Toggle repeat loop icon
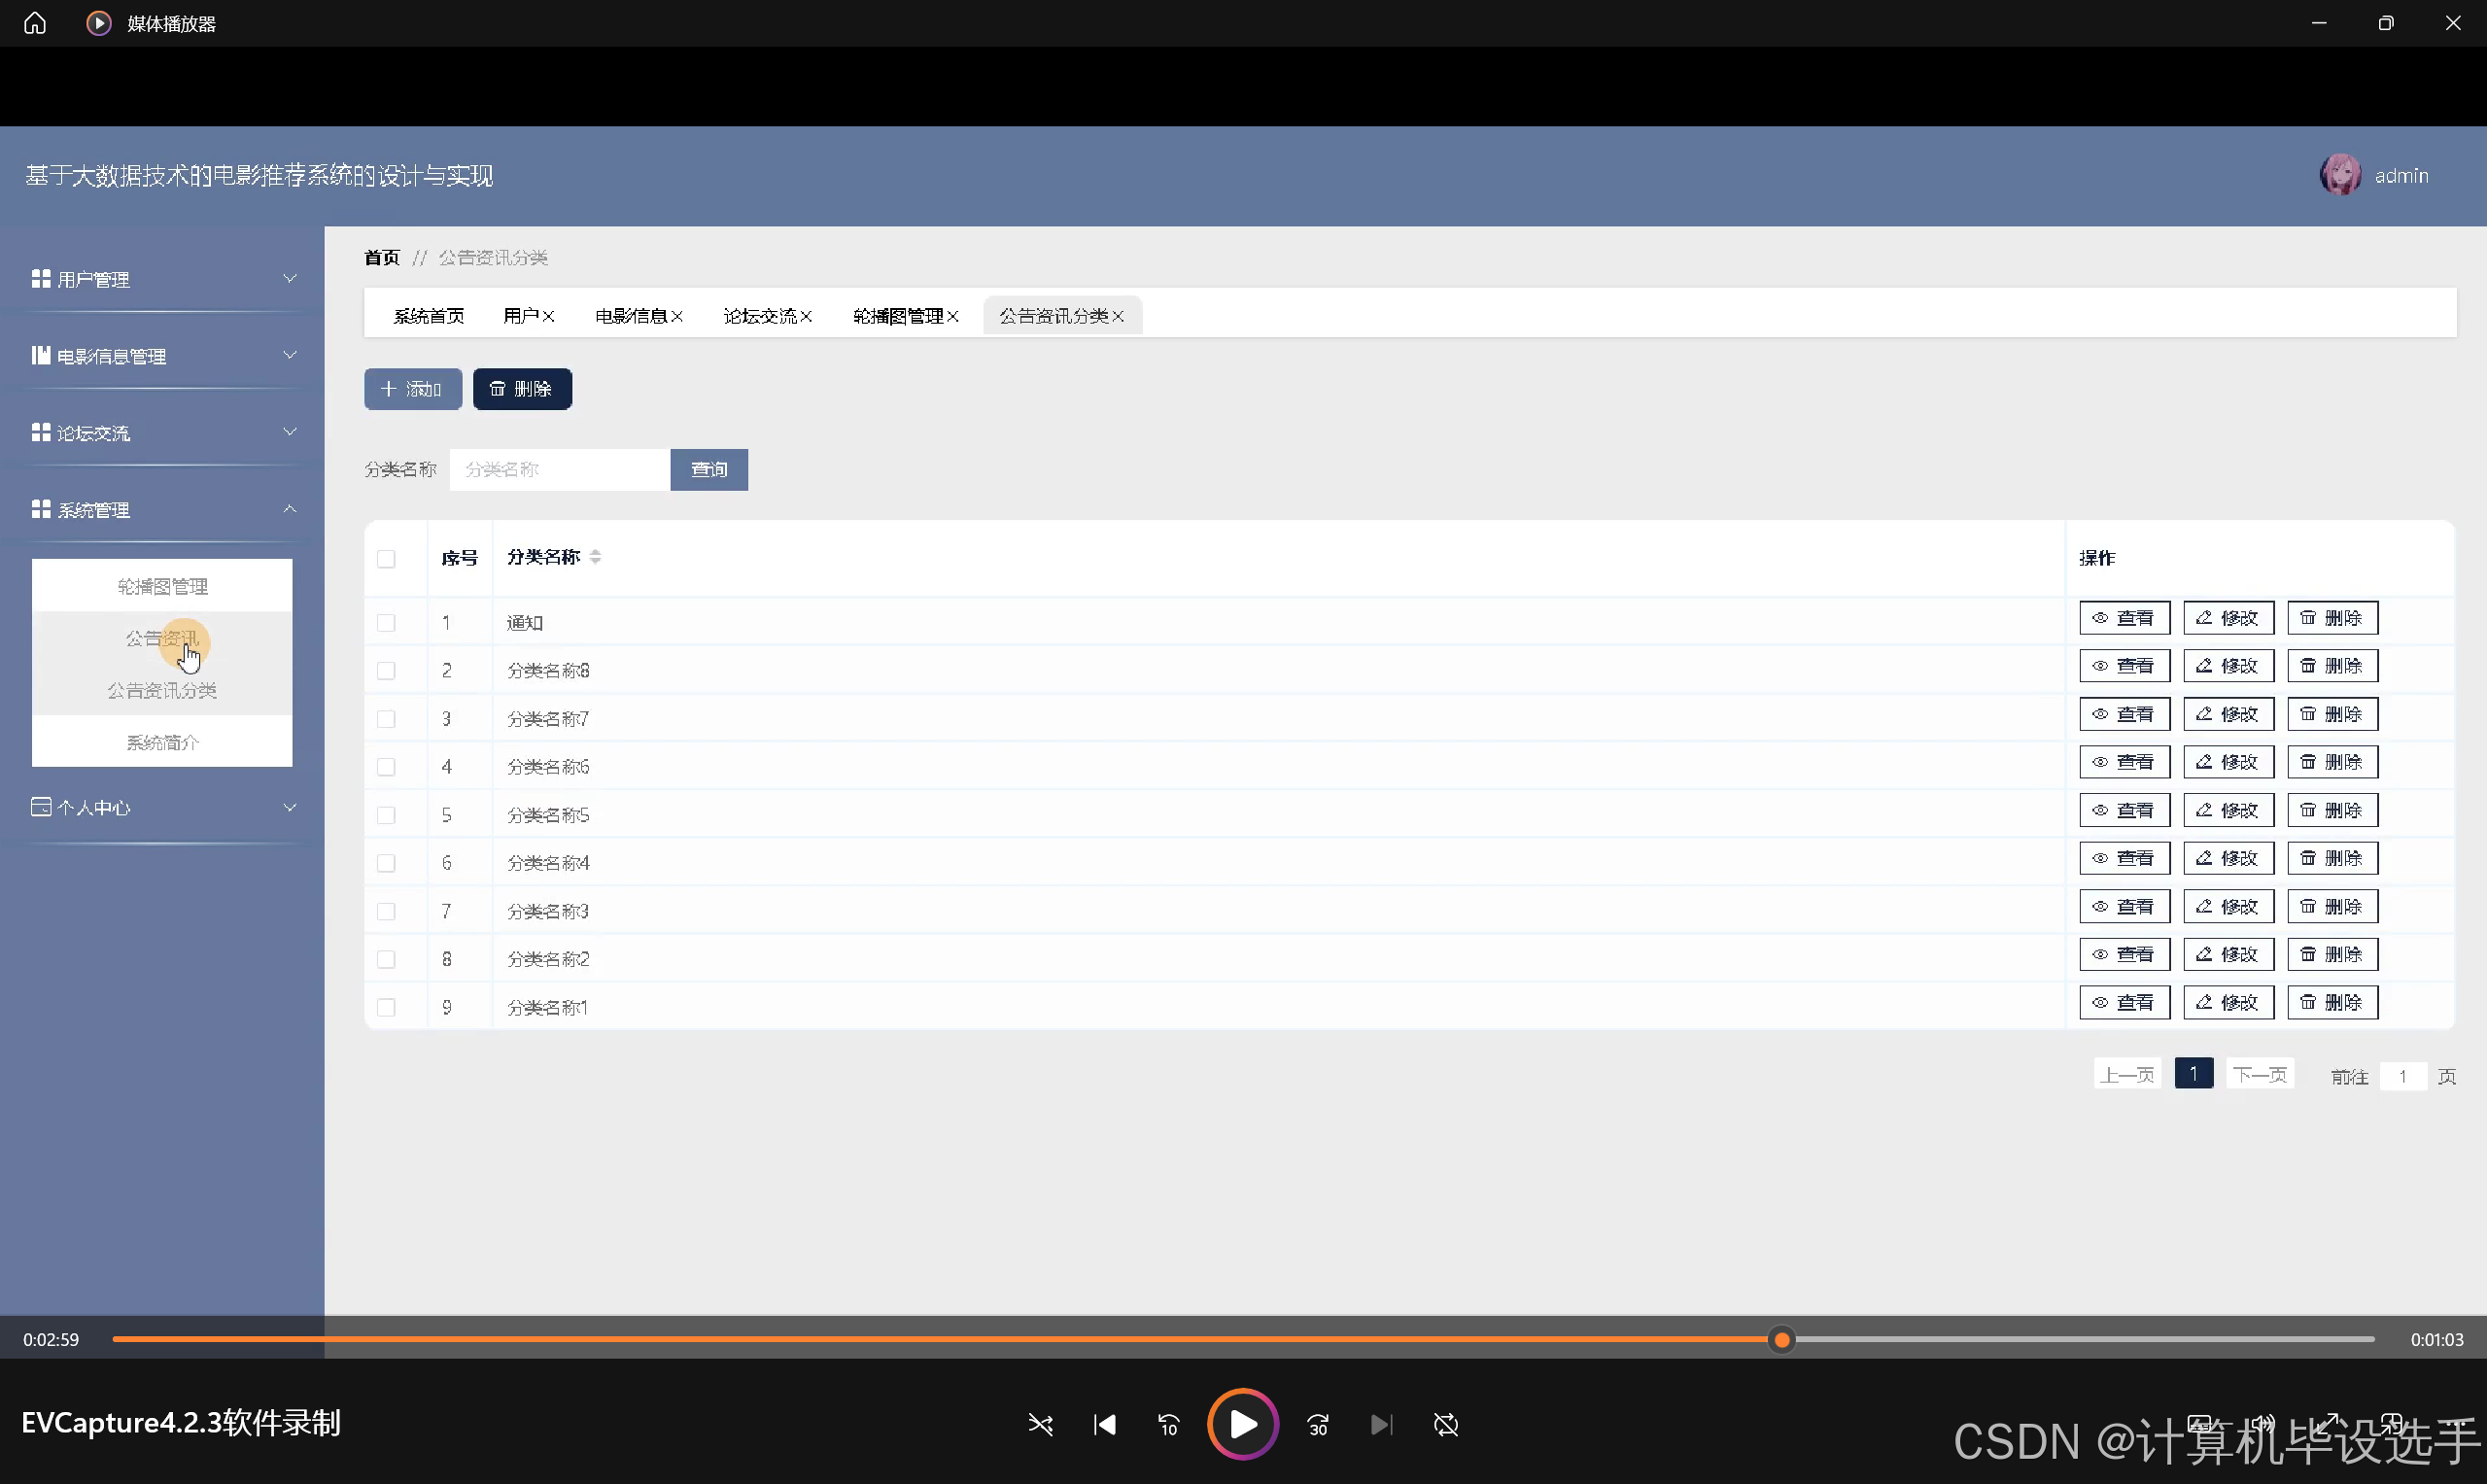The image size is (2487, 1484). coord(1446,1424)
